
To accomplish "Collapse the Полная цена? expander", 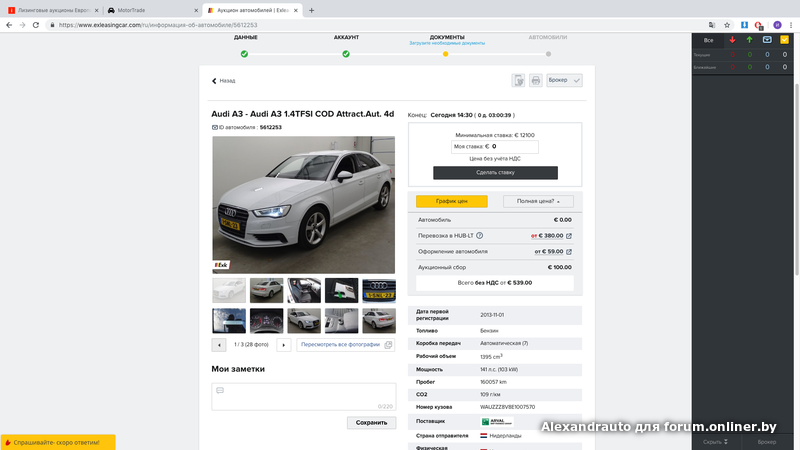I will 538,201.
